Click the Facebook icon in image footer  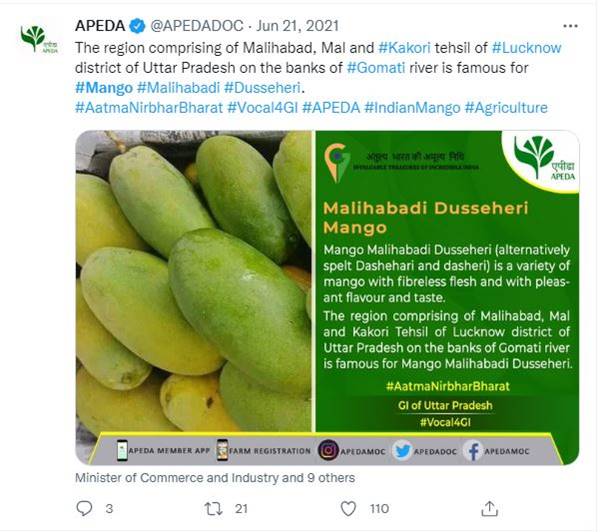coord(471,451)
